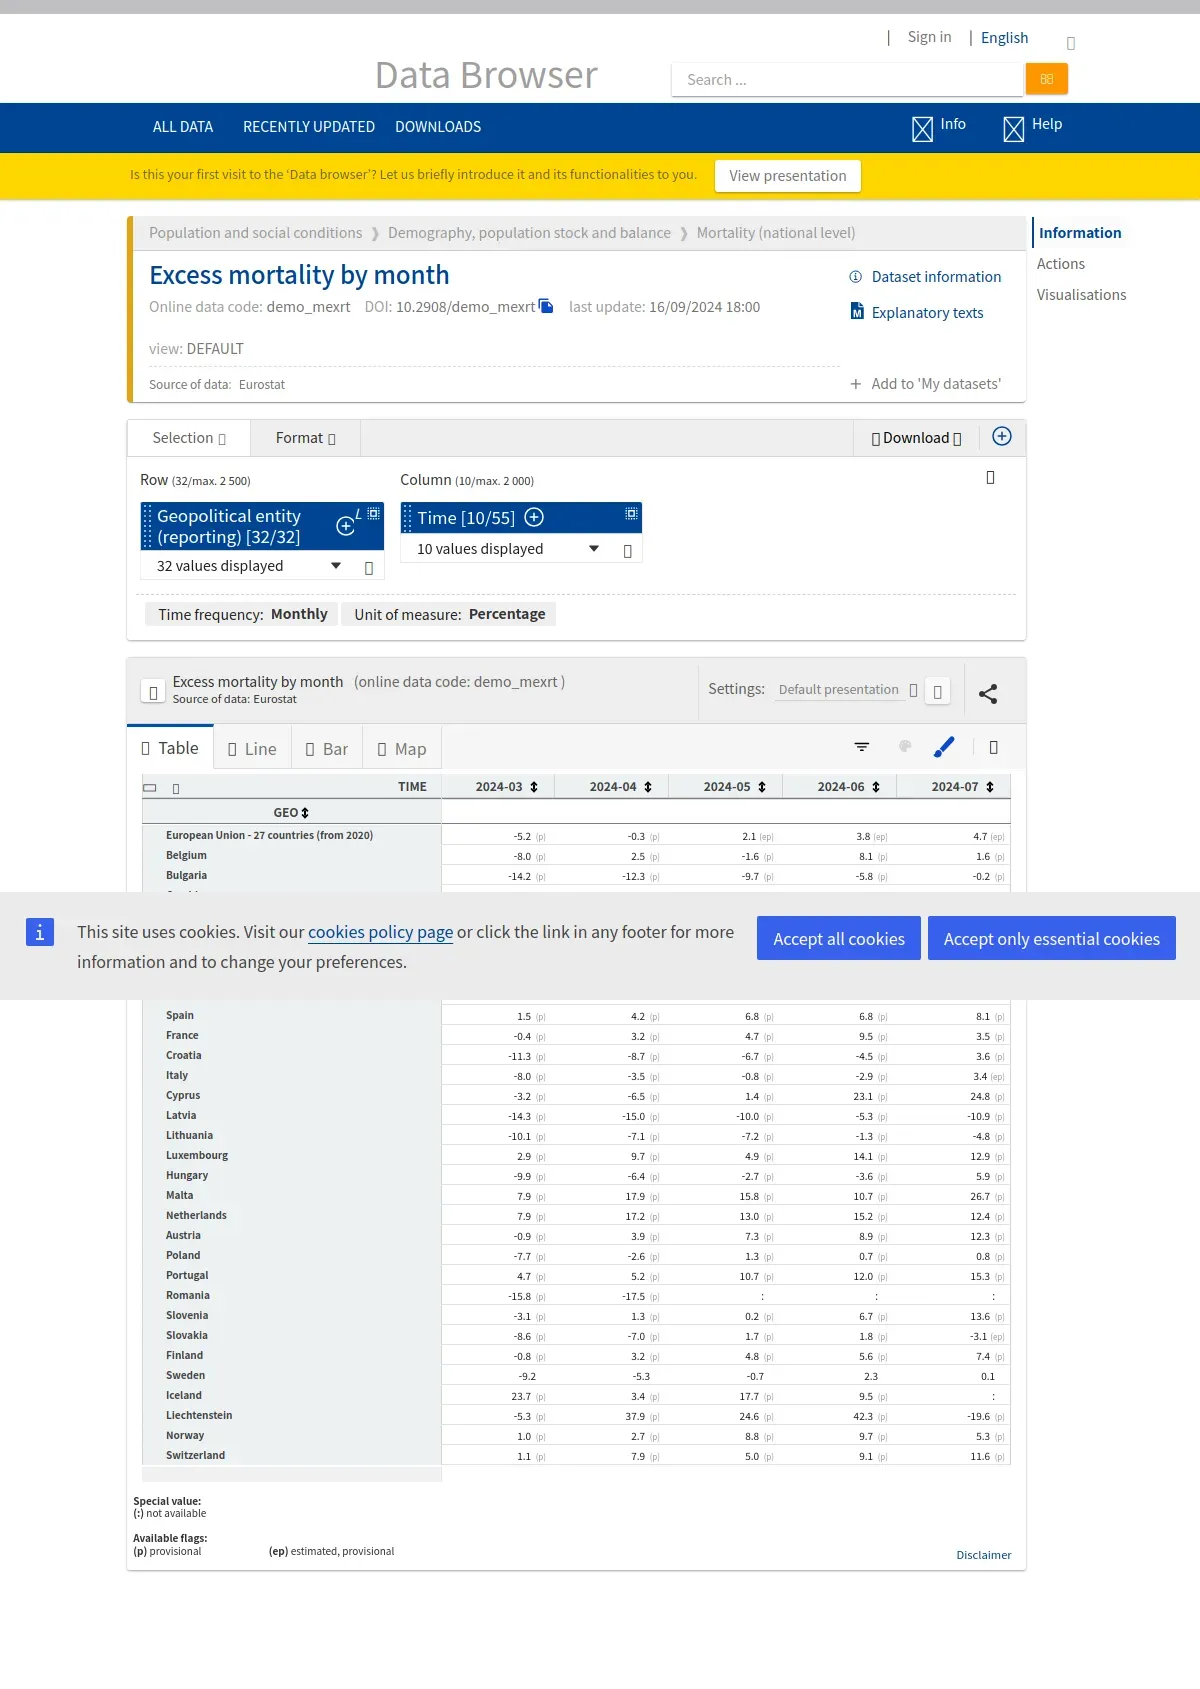The width and height of the screenshot is (1200, 1689).
Task: Click the move icon on Time box
Action: click(x=631, y=513)
